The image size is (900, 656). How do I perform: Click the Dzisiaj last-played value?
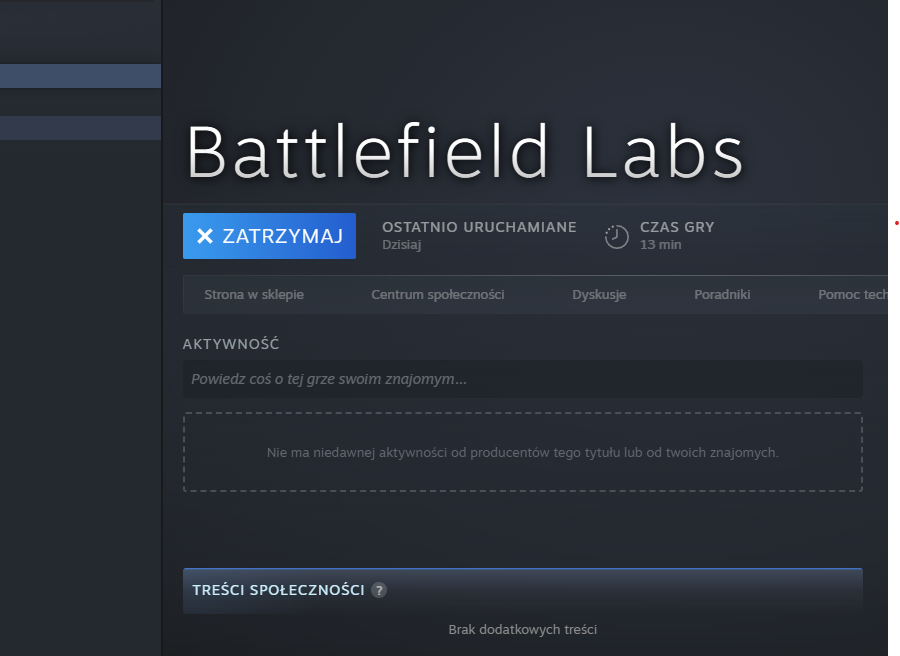click(401, 245)
